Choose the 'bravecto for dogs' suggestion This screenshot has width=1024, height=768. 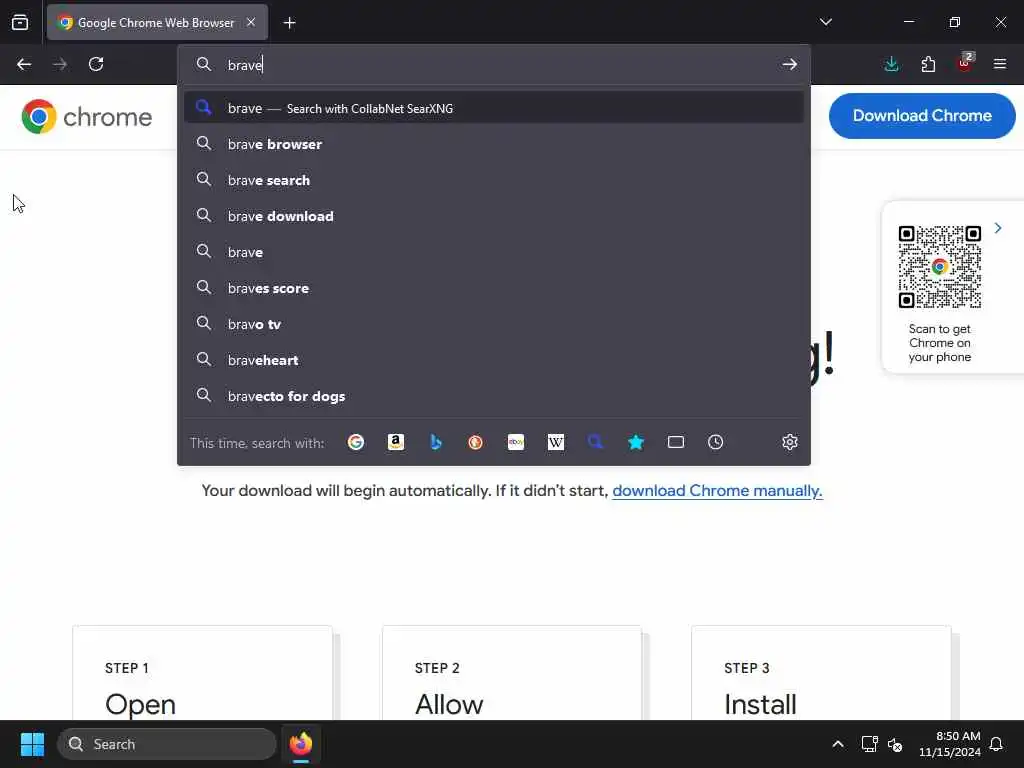click(494, 396)
